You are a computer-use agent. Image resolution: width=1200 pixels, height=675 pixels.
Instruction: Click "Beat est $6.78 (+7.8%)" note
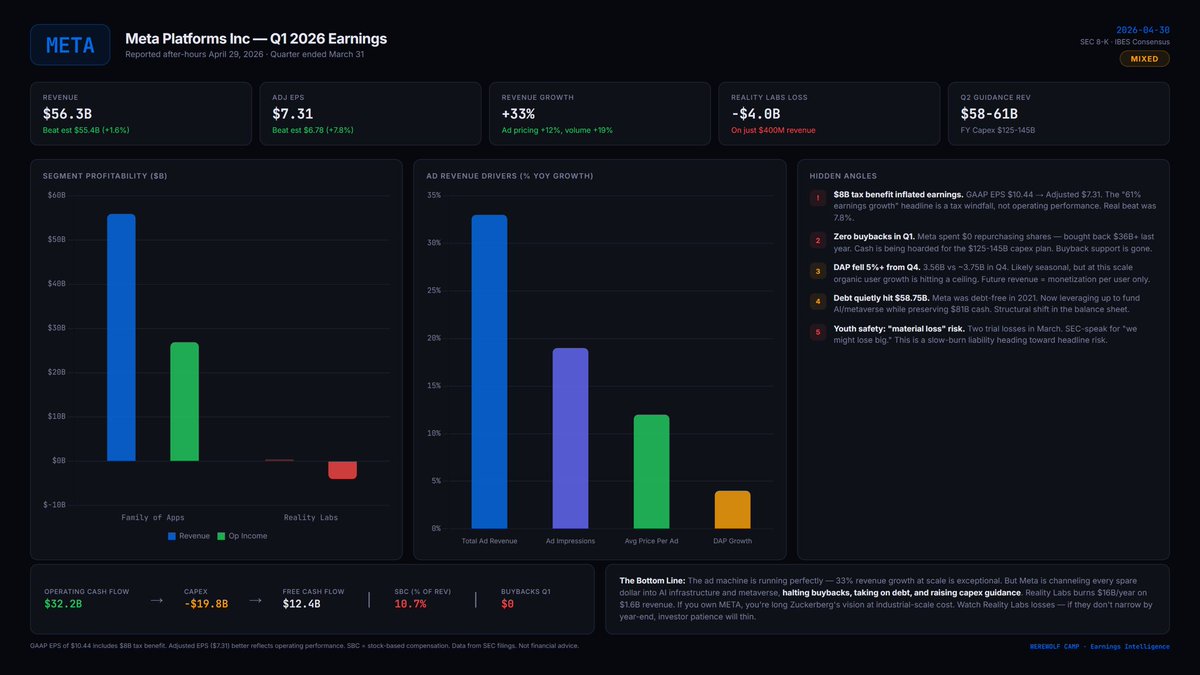[313, 130]
